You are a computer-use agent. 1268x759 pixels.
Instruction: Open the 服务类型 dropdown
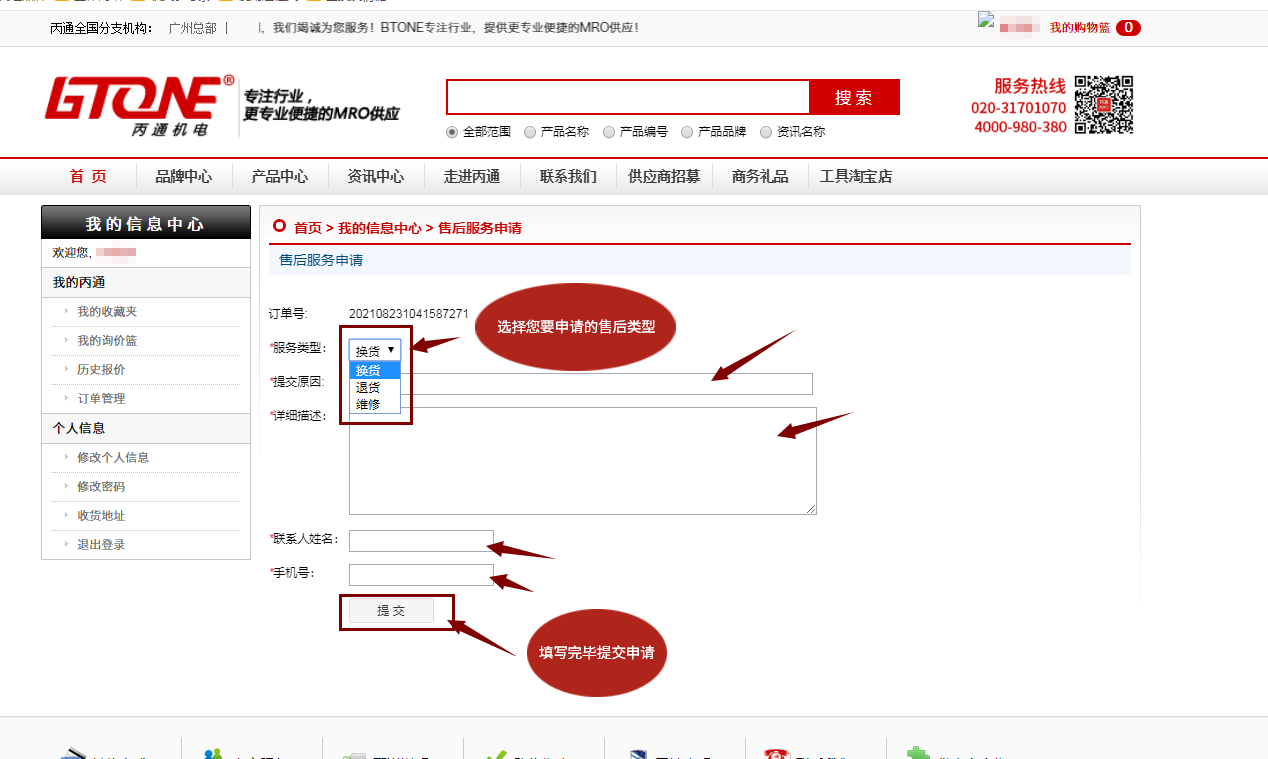pyautogui.click(x=375, y=350)
